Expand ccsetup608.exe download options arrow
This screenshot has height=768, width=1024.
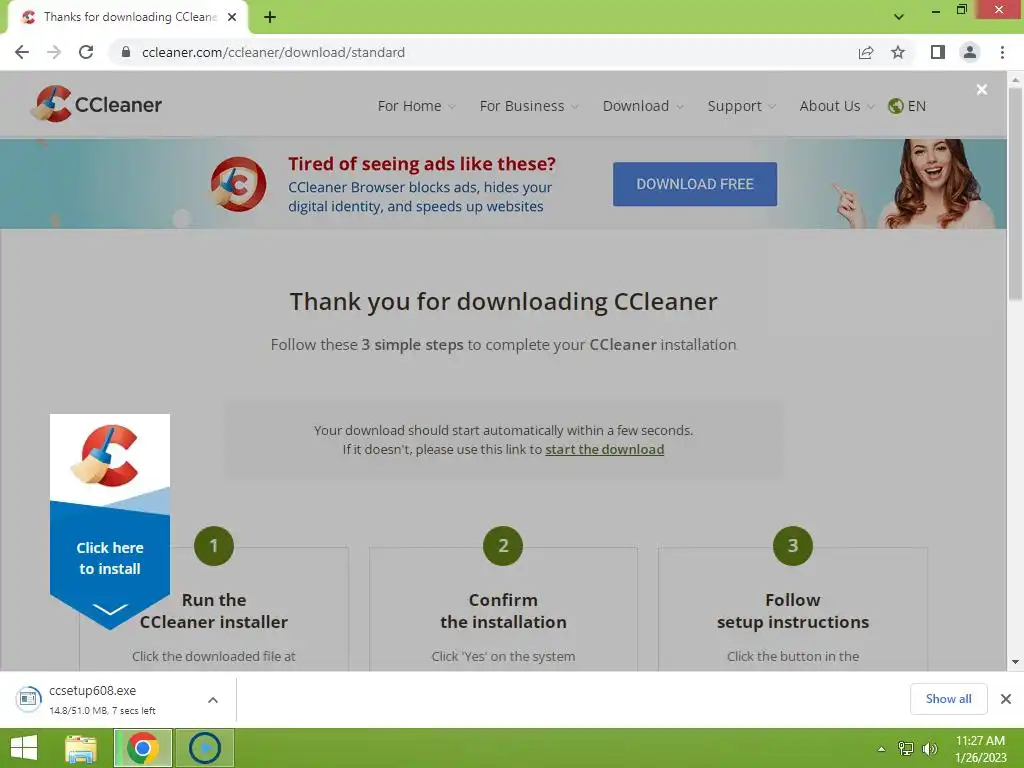point(213,699)
